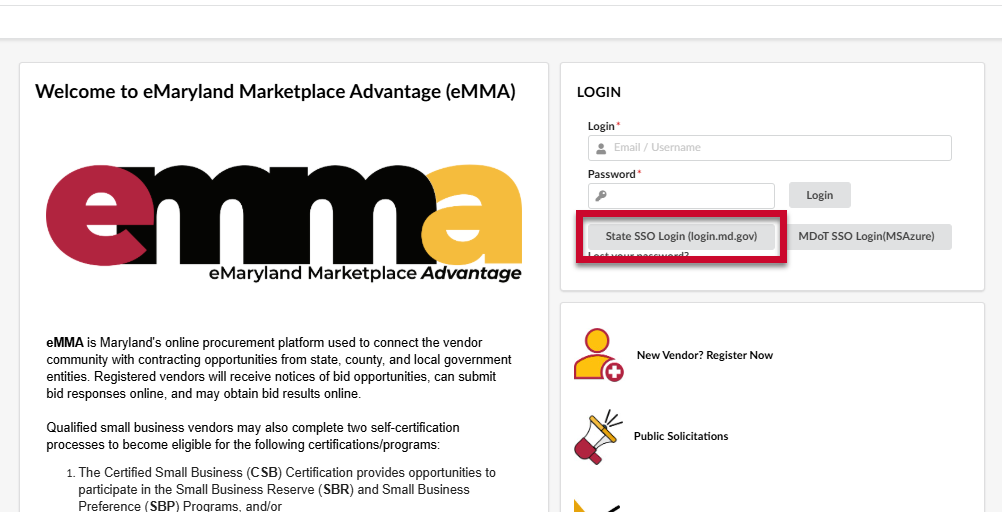Click MDoT SSO Login(MSAzure) button
The image size is (1002, 512).
point(866,237)
